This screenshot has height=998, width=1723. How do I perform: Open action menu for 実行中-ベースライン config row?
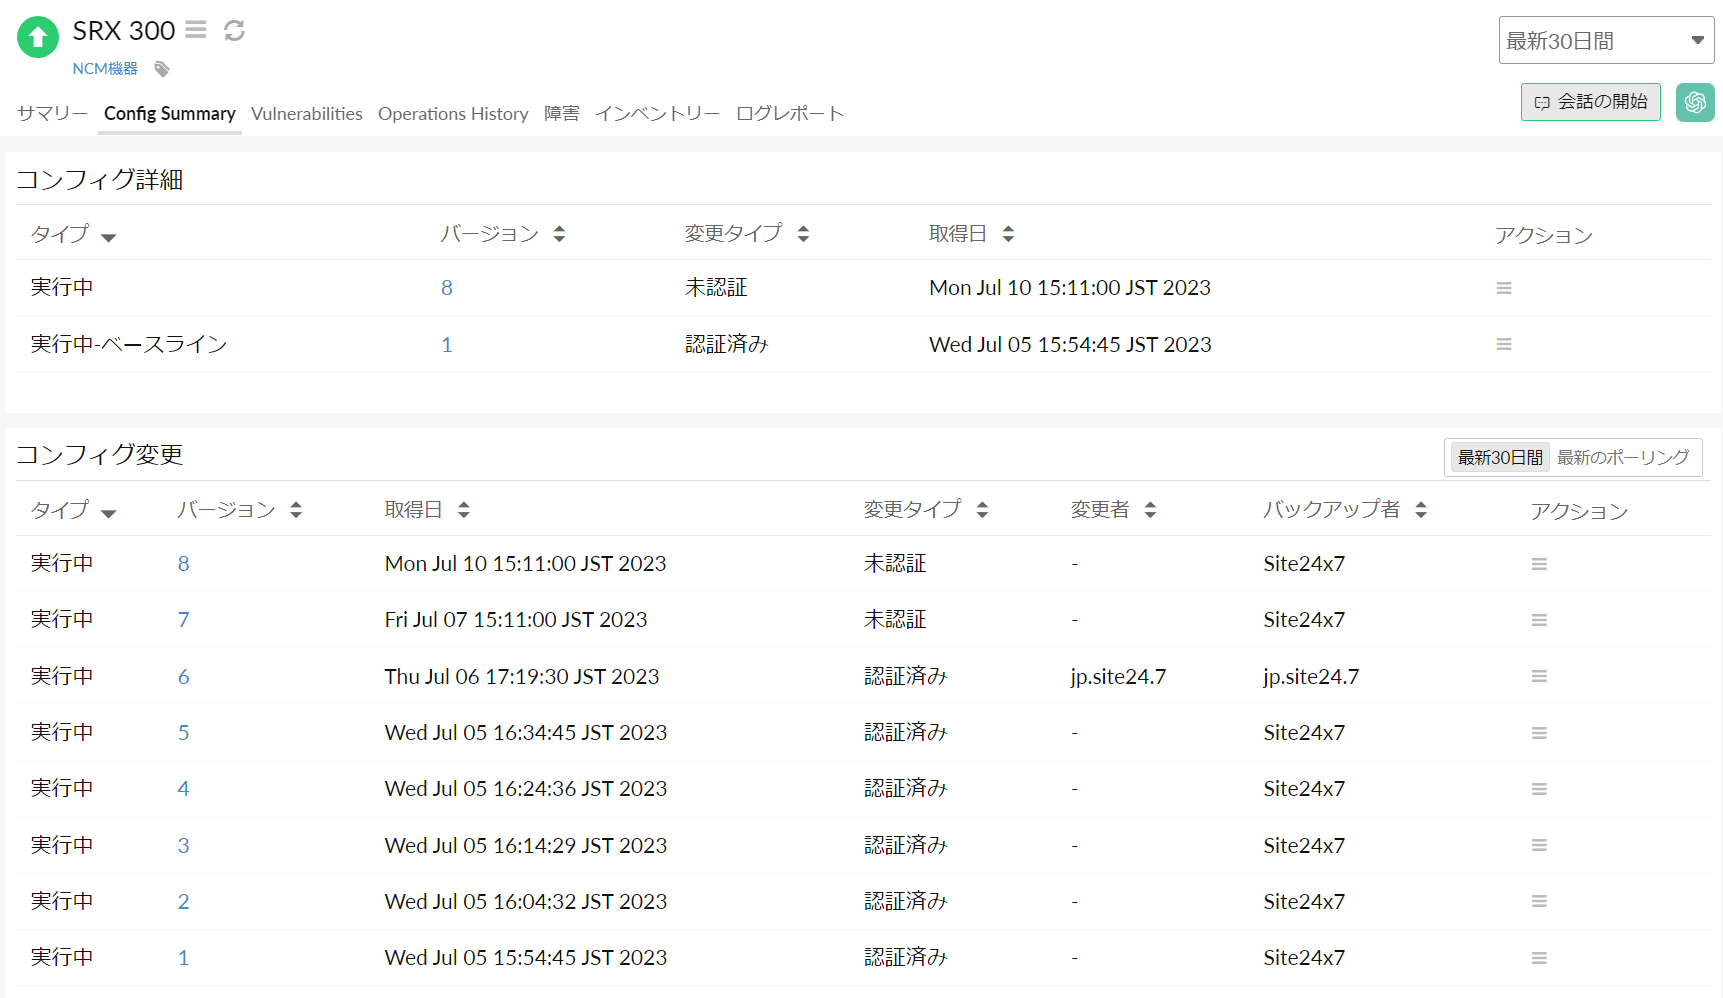point(1503,344)
